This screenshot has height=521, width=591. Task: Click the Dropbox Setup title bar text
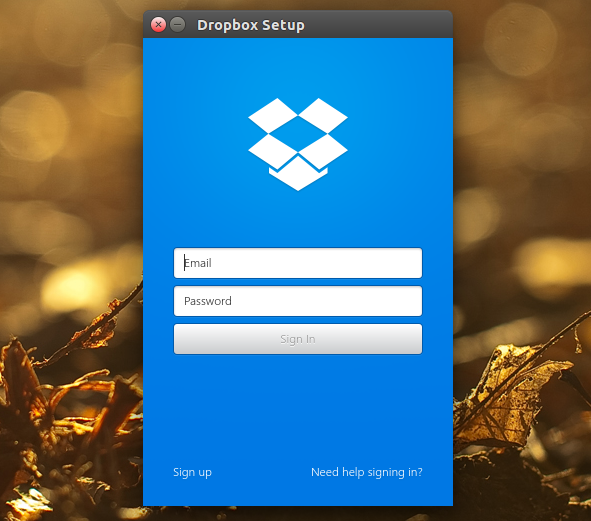tap(251, 25)
